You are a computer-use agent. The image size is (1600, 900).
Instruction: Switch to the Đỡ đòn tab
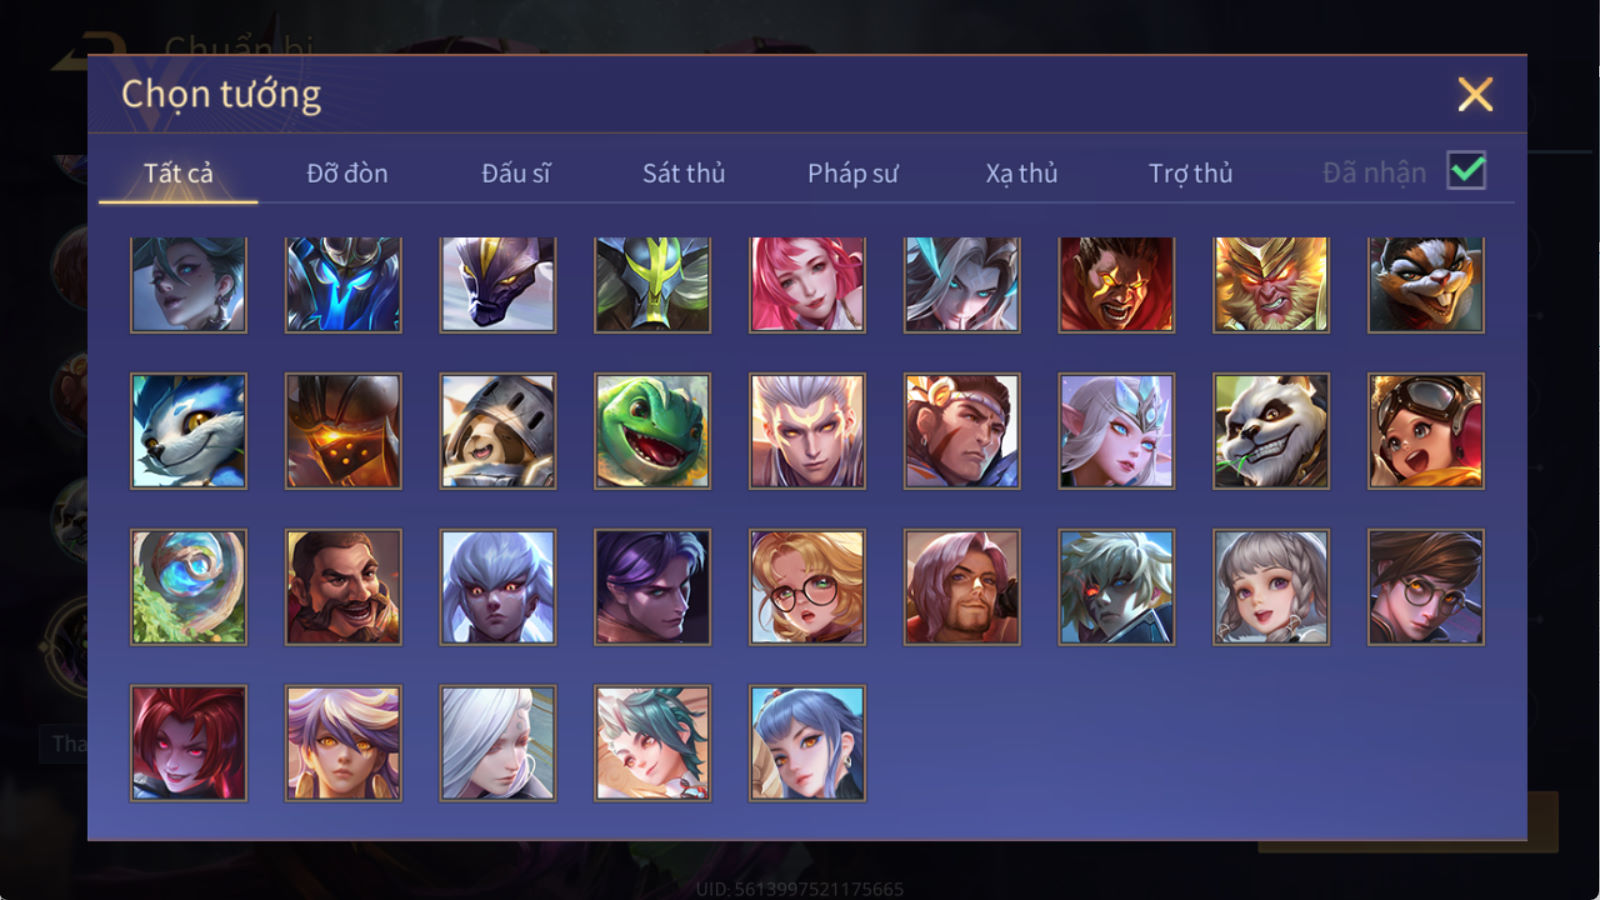tap(347, 173)
